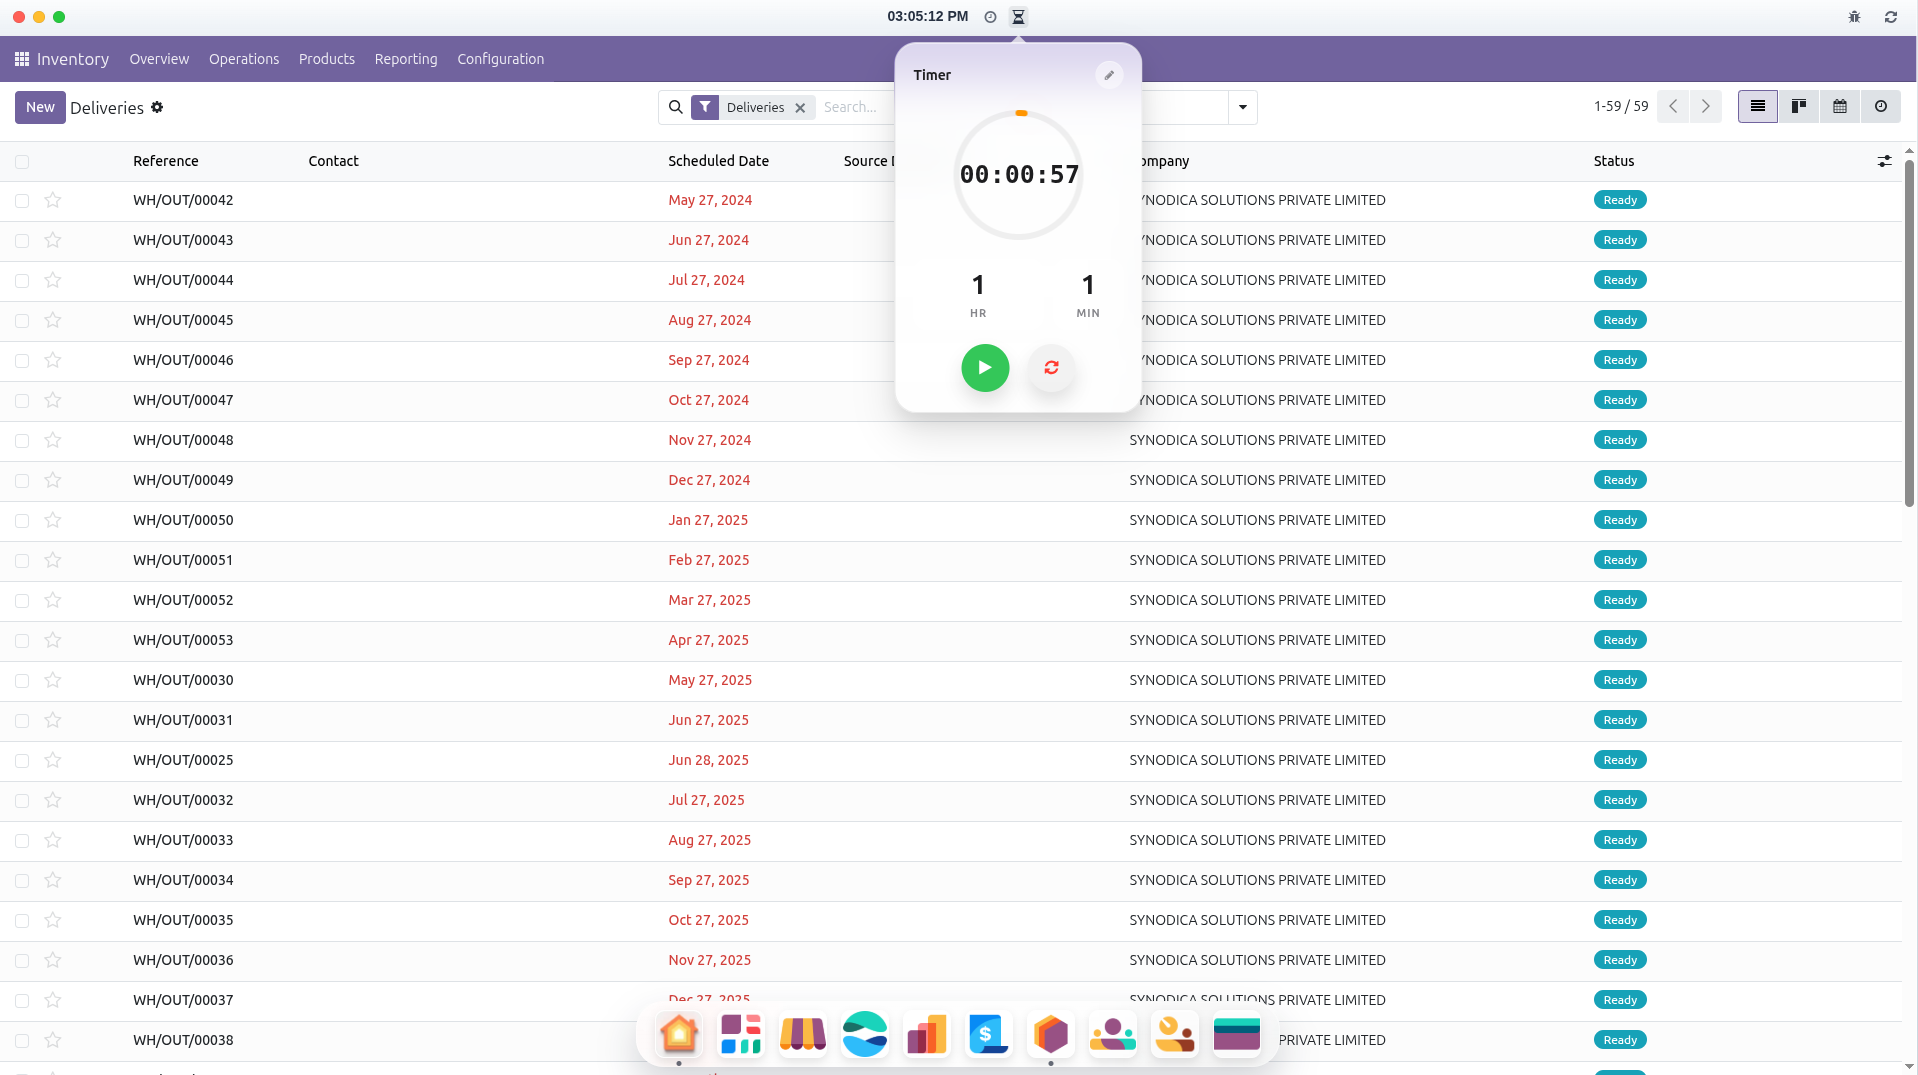Remove the Deliveries filter facet
Screen dimensions: 1918x1075
(x=800, y=108)
